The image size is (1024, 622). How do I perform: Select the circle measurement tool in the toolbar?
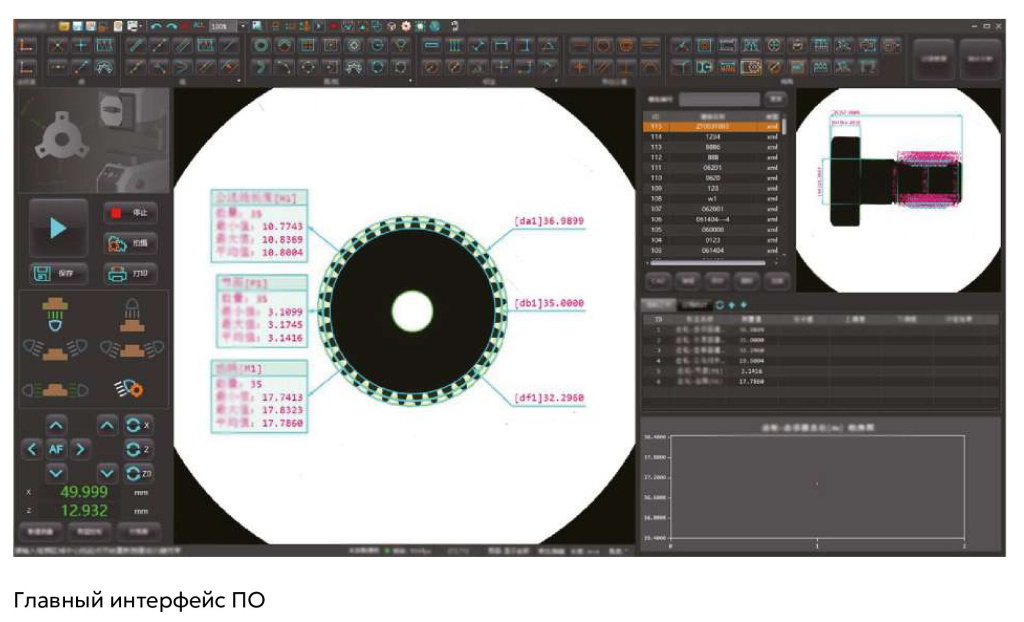click(x=261, y=46)
